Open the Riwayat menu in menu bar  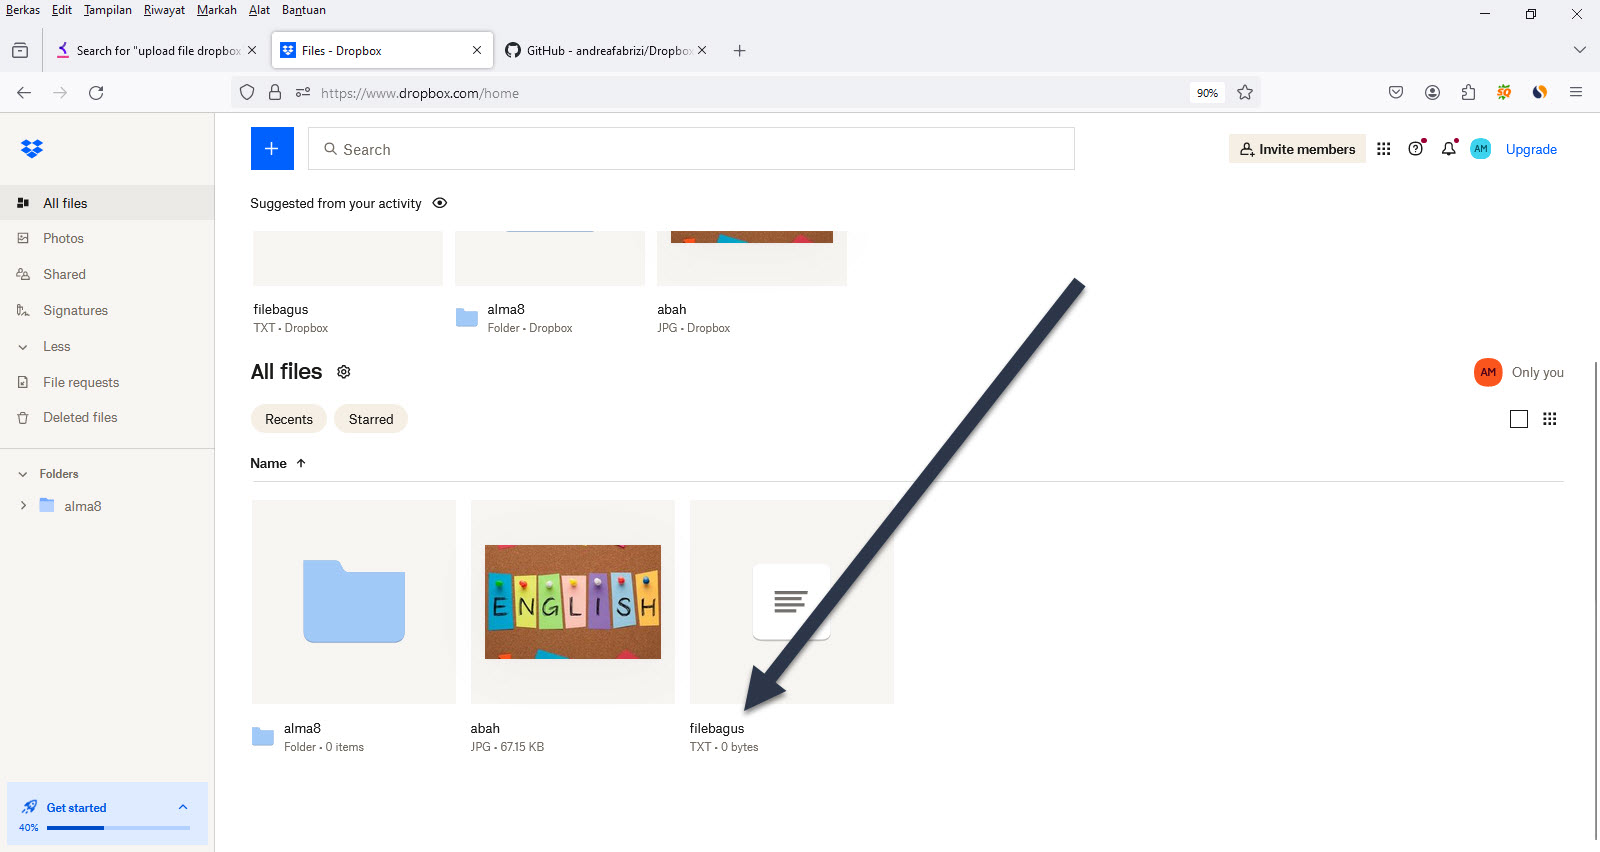tap(164, 10)
